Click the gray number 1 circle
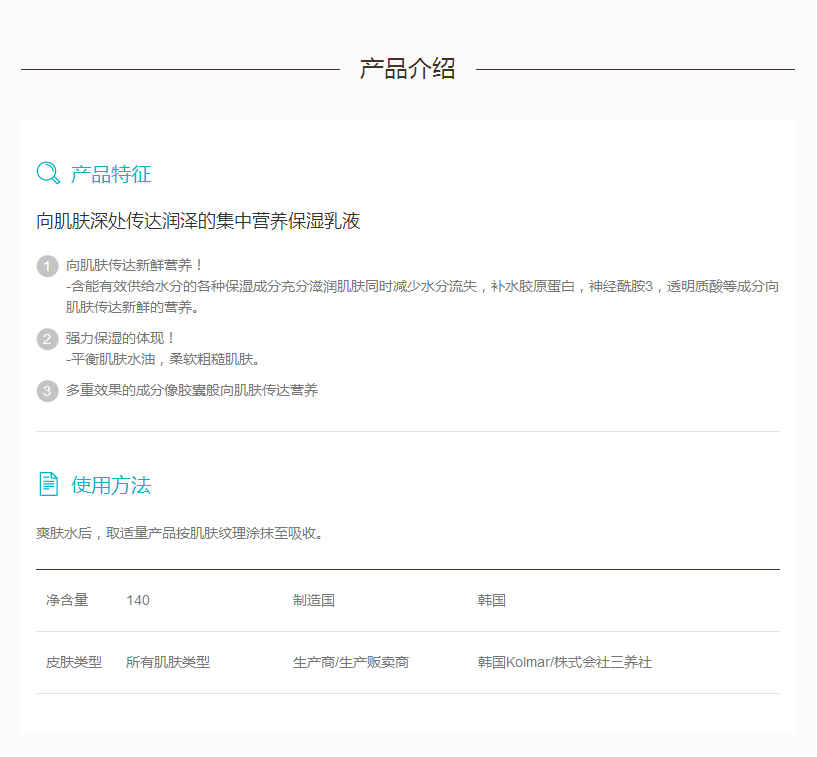The width and height of the screenshot is (817, 757). coord(47,266)
